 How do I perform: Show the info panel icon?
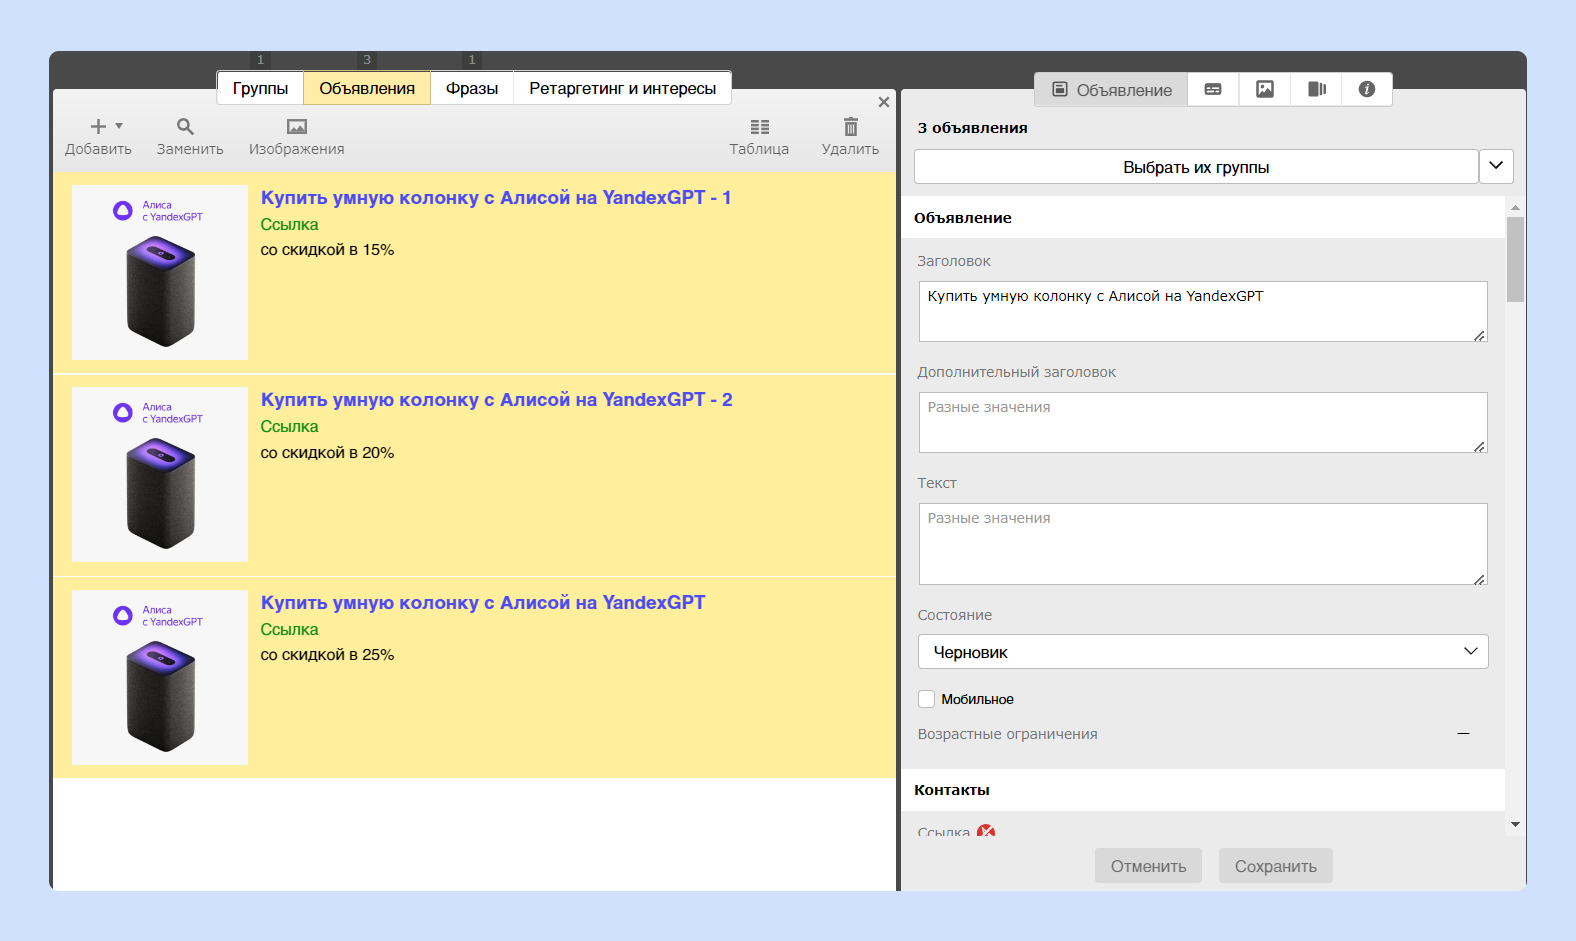click(1367, 89)
